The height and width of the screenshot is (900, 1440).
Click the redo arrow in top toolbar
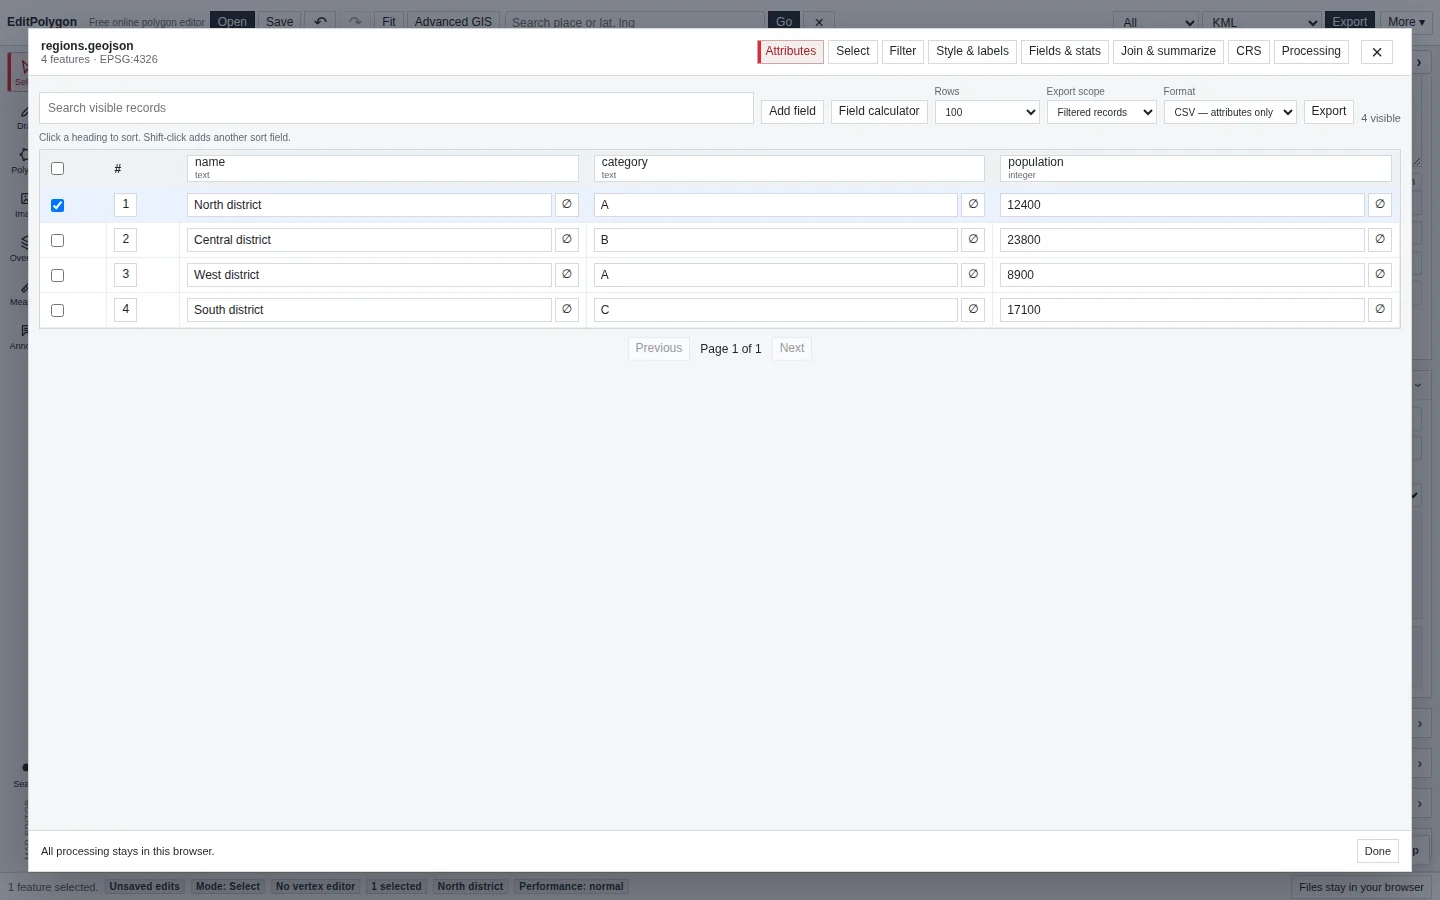click(355, 21)
